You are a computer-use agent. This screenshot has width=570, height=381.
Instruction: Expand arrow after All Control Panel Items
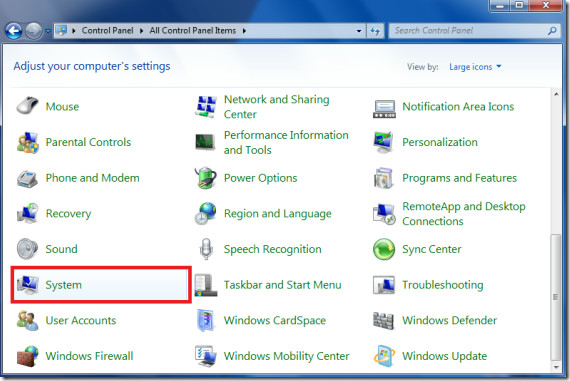coord(244,31)
